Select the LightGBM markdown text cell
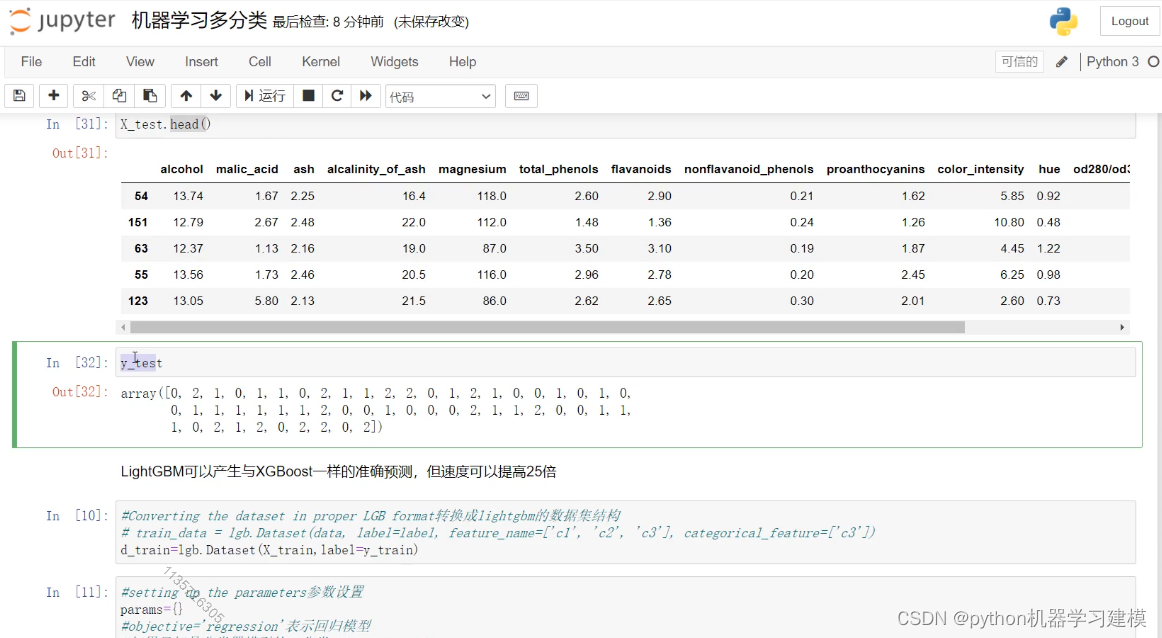Screen dimensions: 1162x638 point(339,471)
